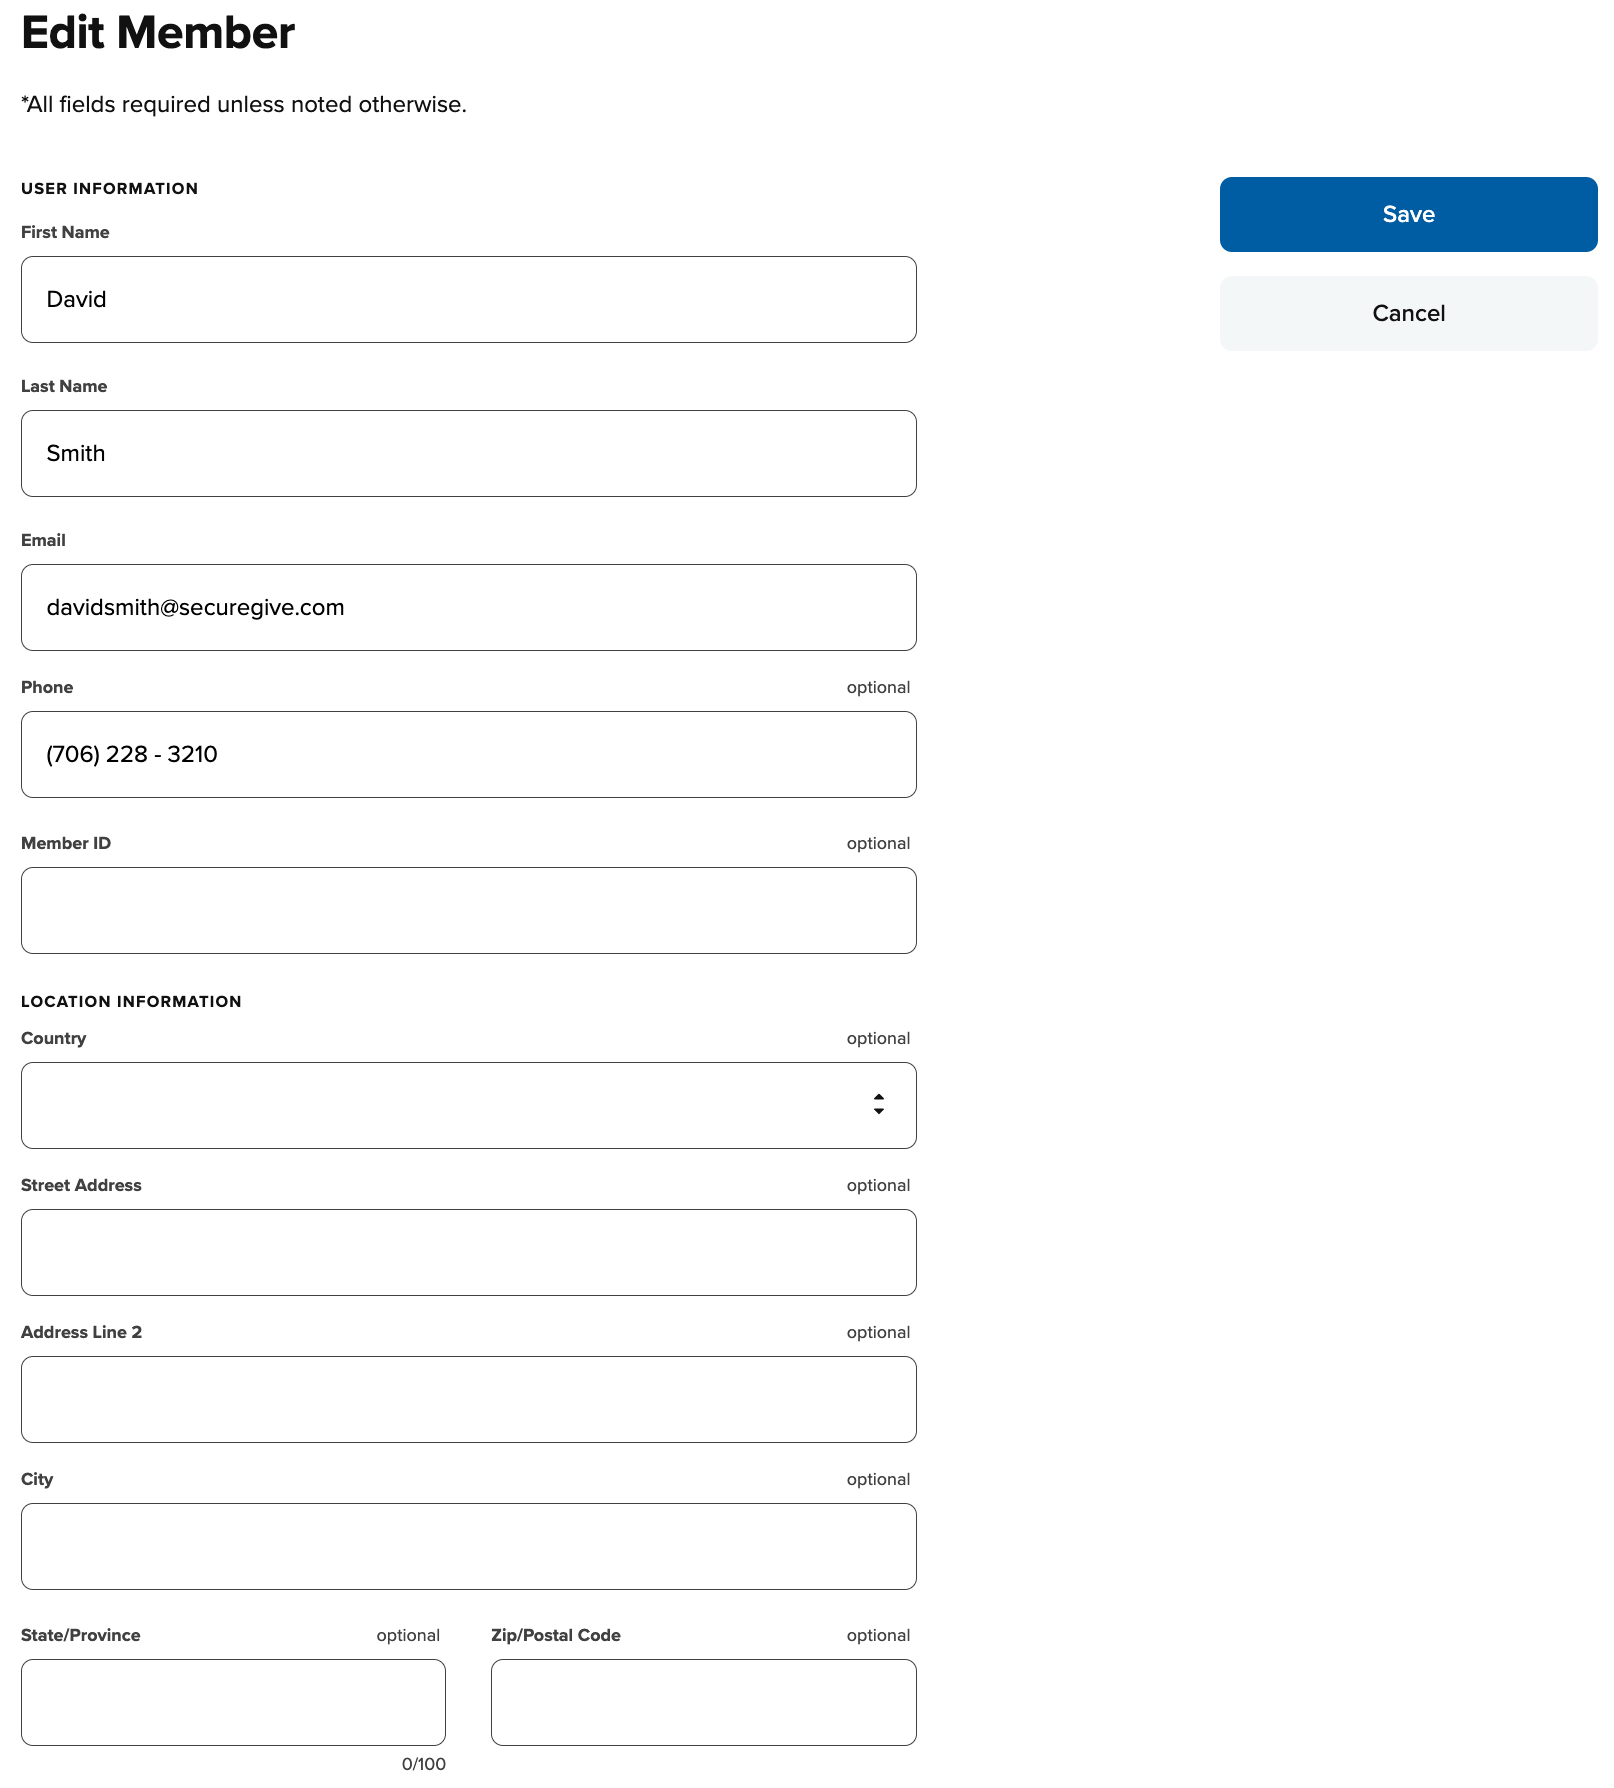
Task: Click the Street Address input box
Action: click(468, 1252)
